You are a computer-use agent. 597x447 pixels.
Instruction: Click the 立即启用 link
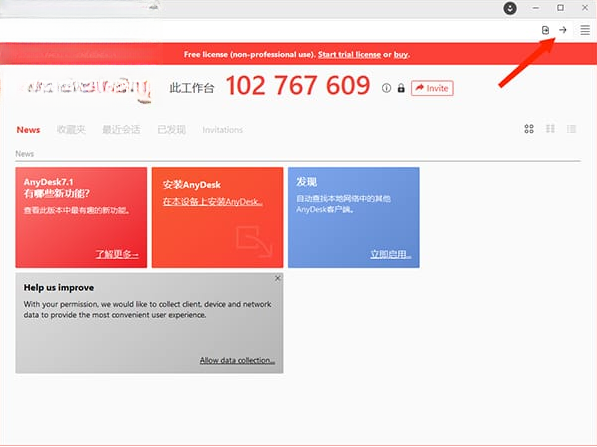(x=391, y=254)
